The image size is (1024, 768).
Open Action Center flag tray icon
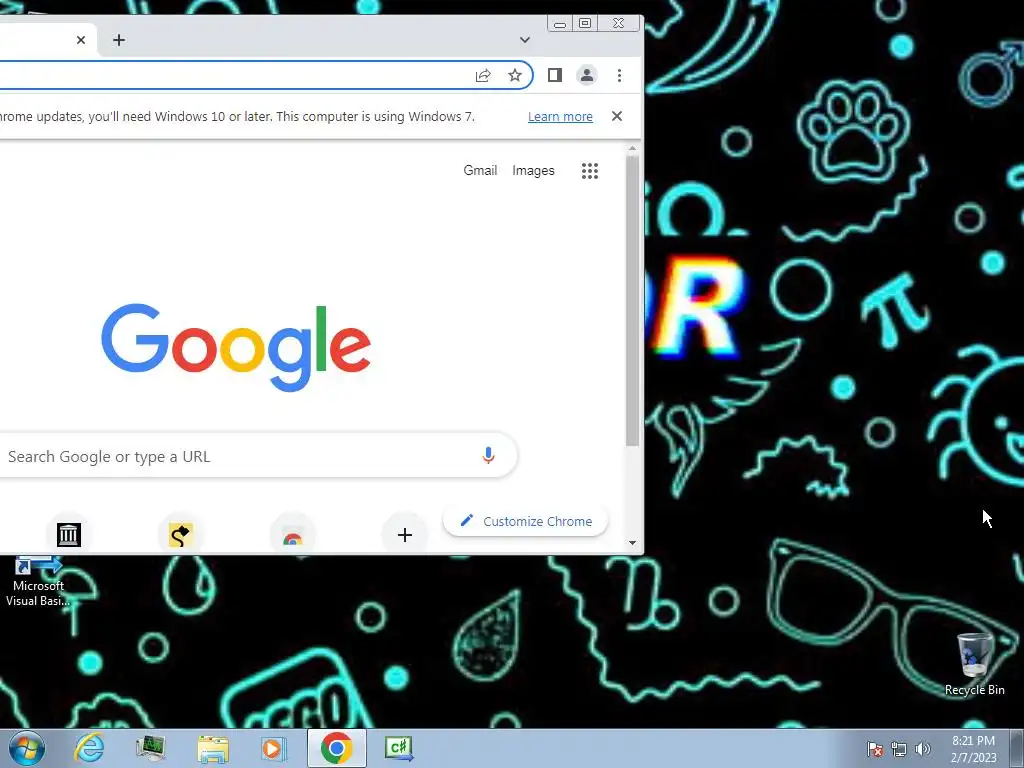874,749
